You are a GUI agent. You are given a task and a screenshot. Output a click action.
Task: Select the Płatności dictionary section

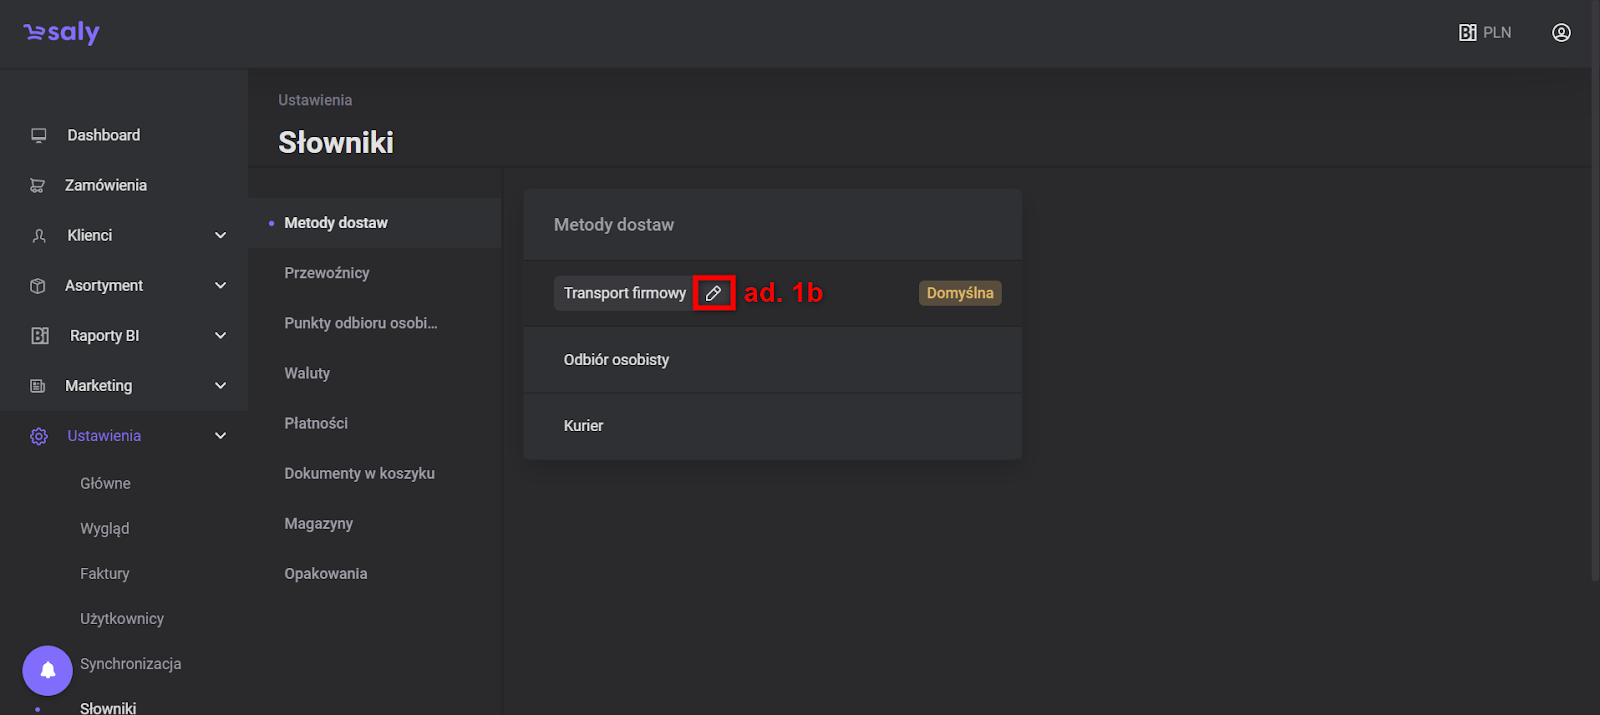tap(316, 423)
